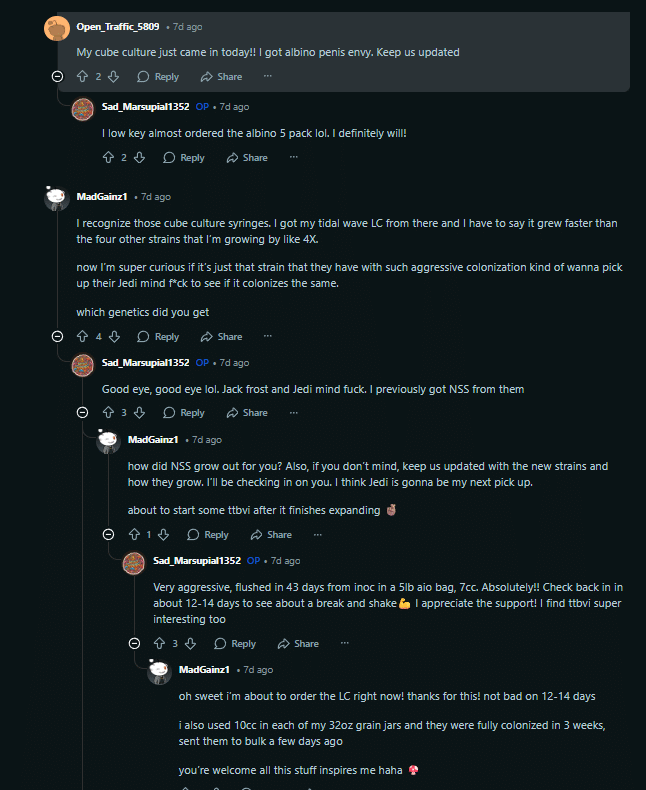
Task: Share Sad_Marsupial1352's albino 5 pack reply
Action: (247, 157)
